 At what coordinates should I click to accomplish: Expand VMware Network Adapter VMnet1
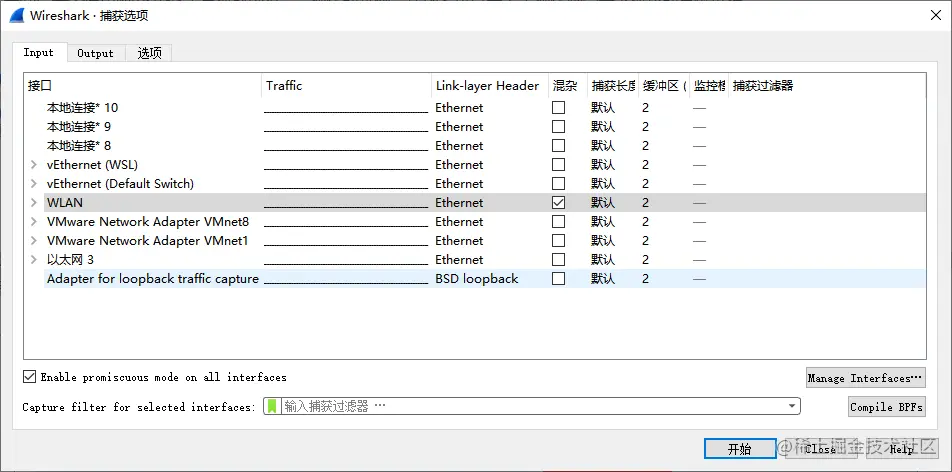tap(34, 241)
